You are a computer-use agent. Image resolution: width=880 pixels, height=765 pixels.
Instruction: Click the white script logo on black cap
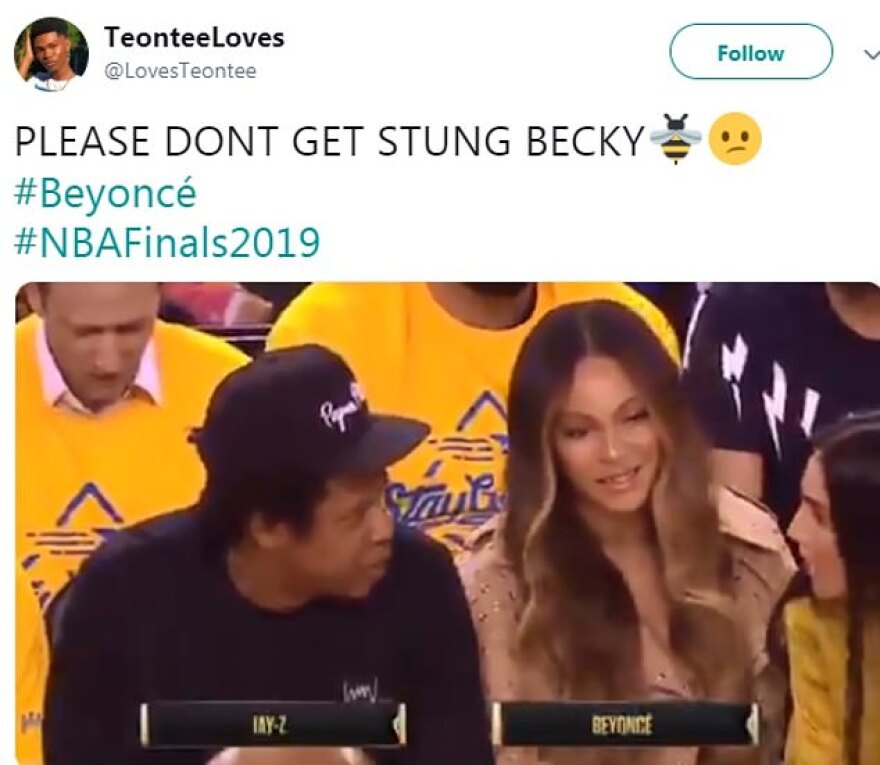click(343, 407)
